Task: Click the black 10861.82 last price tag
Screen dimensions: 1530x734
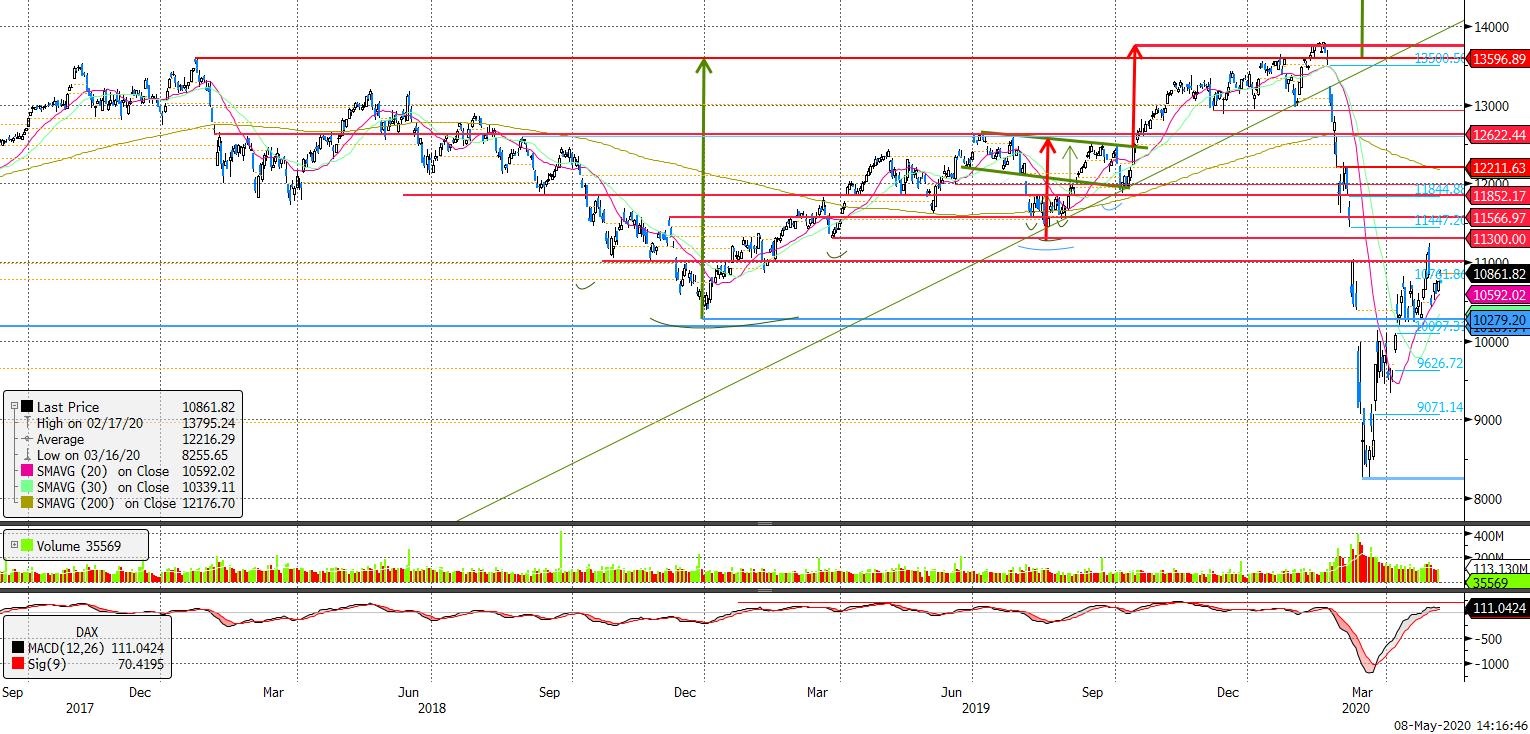Action: (1496, 274)
